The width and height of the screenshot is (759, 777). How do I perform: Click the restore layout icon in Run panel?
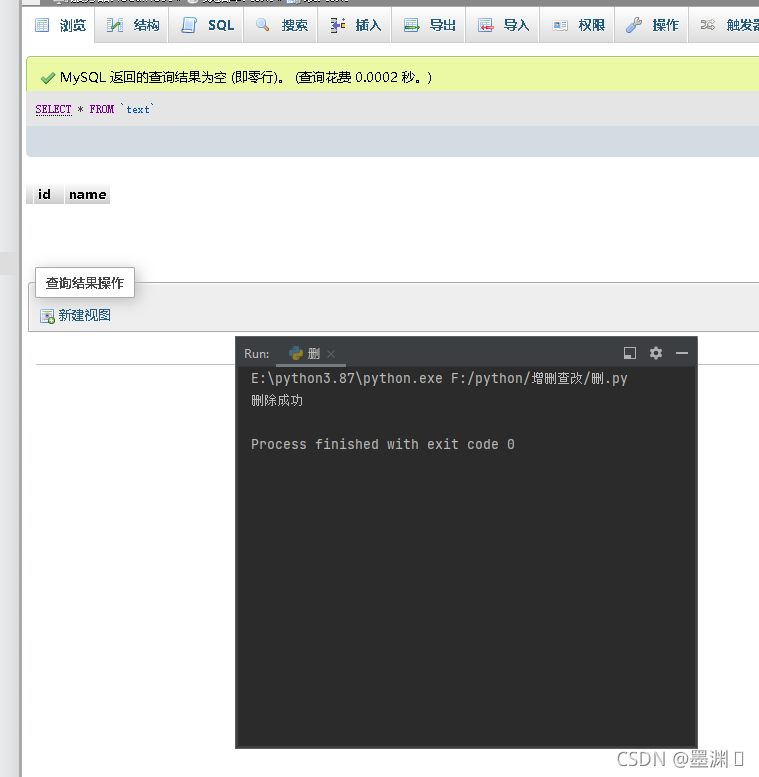click(x=630, y=353)
